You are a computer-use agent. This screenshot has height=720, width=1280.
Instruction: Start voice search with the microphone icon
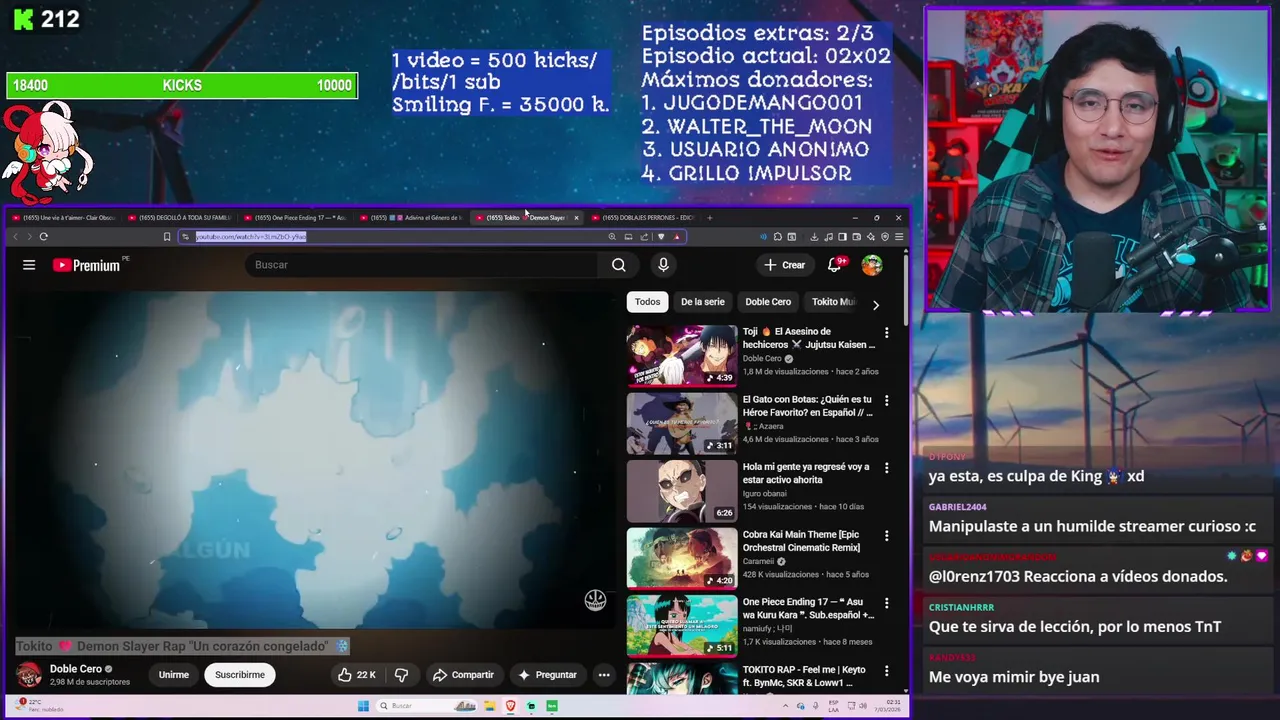[x=663, y=265]
